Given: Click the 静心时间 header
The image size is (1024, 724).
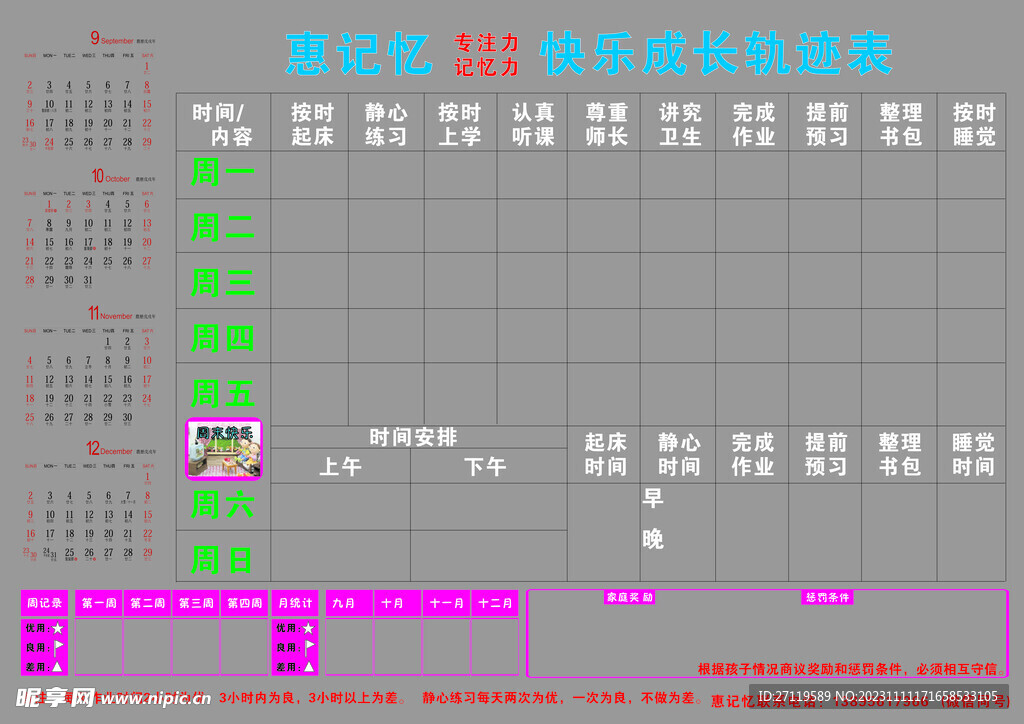Looking at the screenshot, I should [679, 454].
